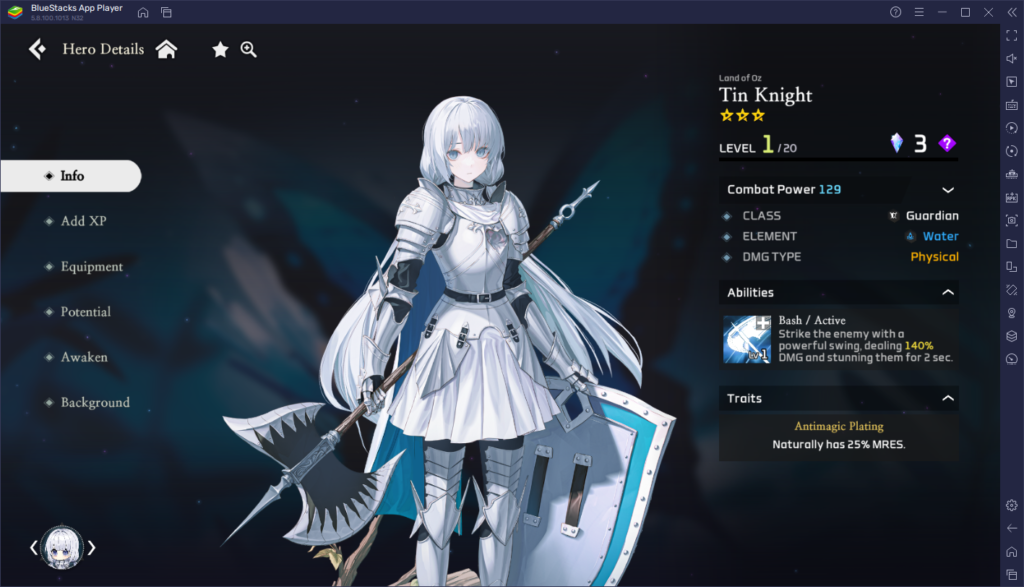Click the back arrow beside Hero Details
This screenshot has height=587, width=1024.
(37, 49)
